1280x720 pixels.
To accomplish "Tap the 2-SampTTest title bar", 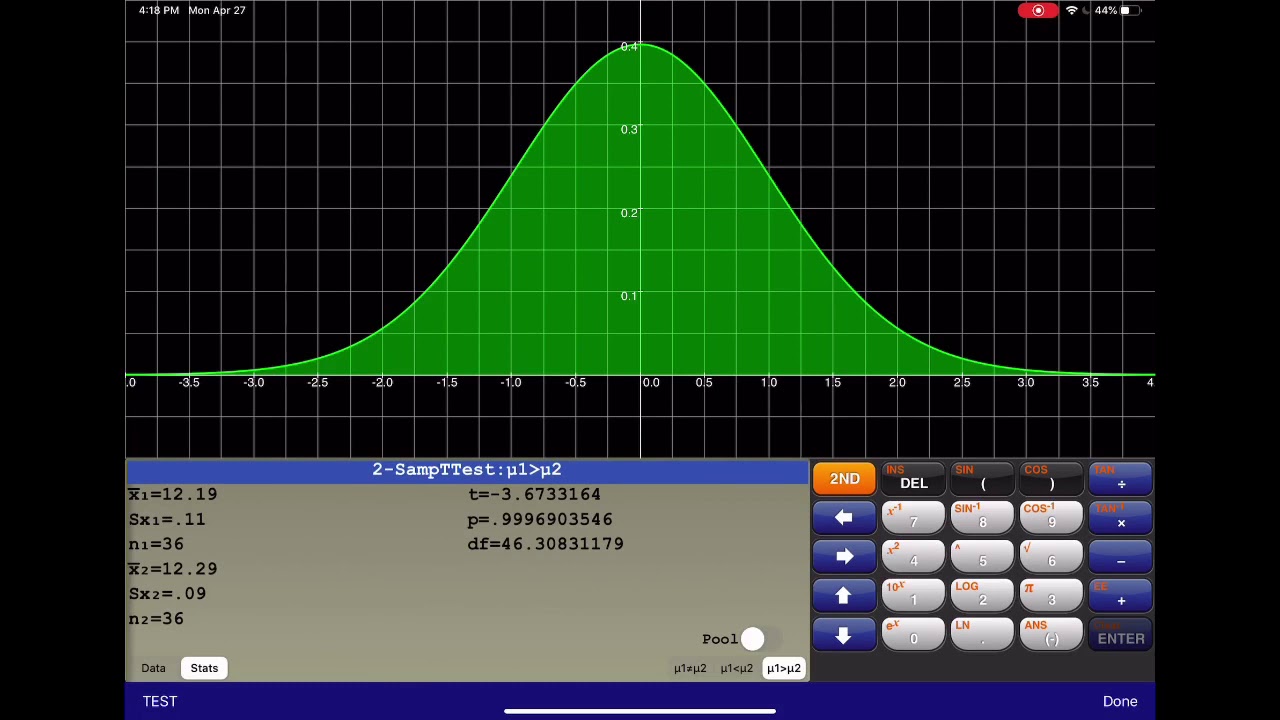I will [x=467, y=469].
